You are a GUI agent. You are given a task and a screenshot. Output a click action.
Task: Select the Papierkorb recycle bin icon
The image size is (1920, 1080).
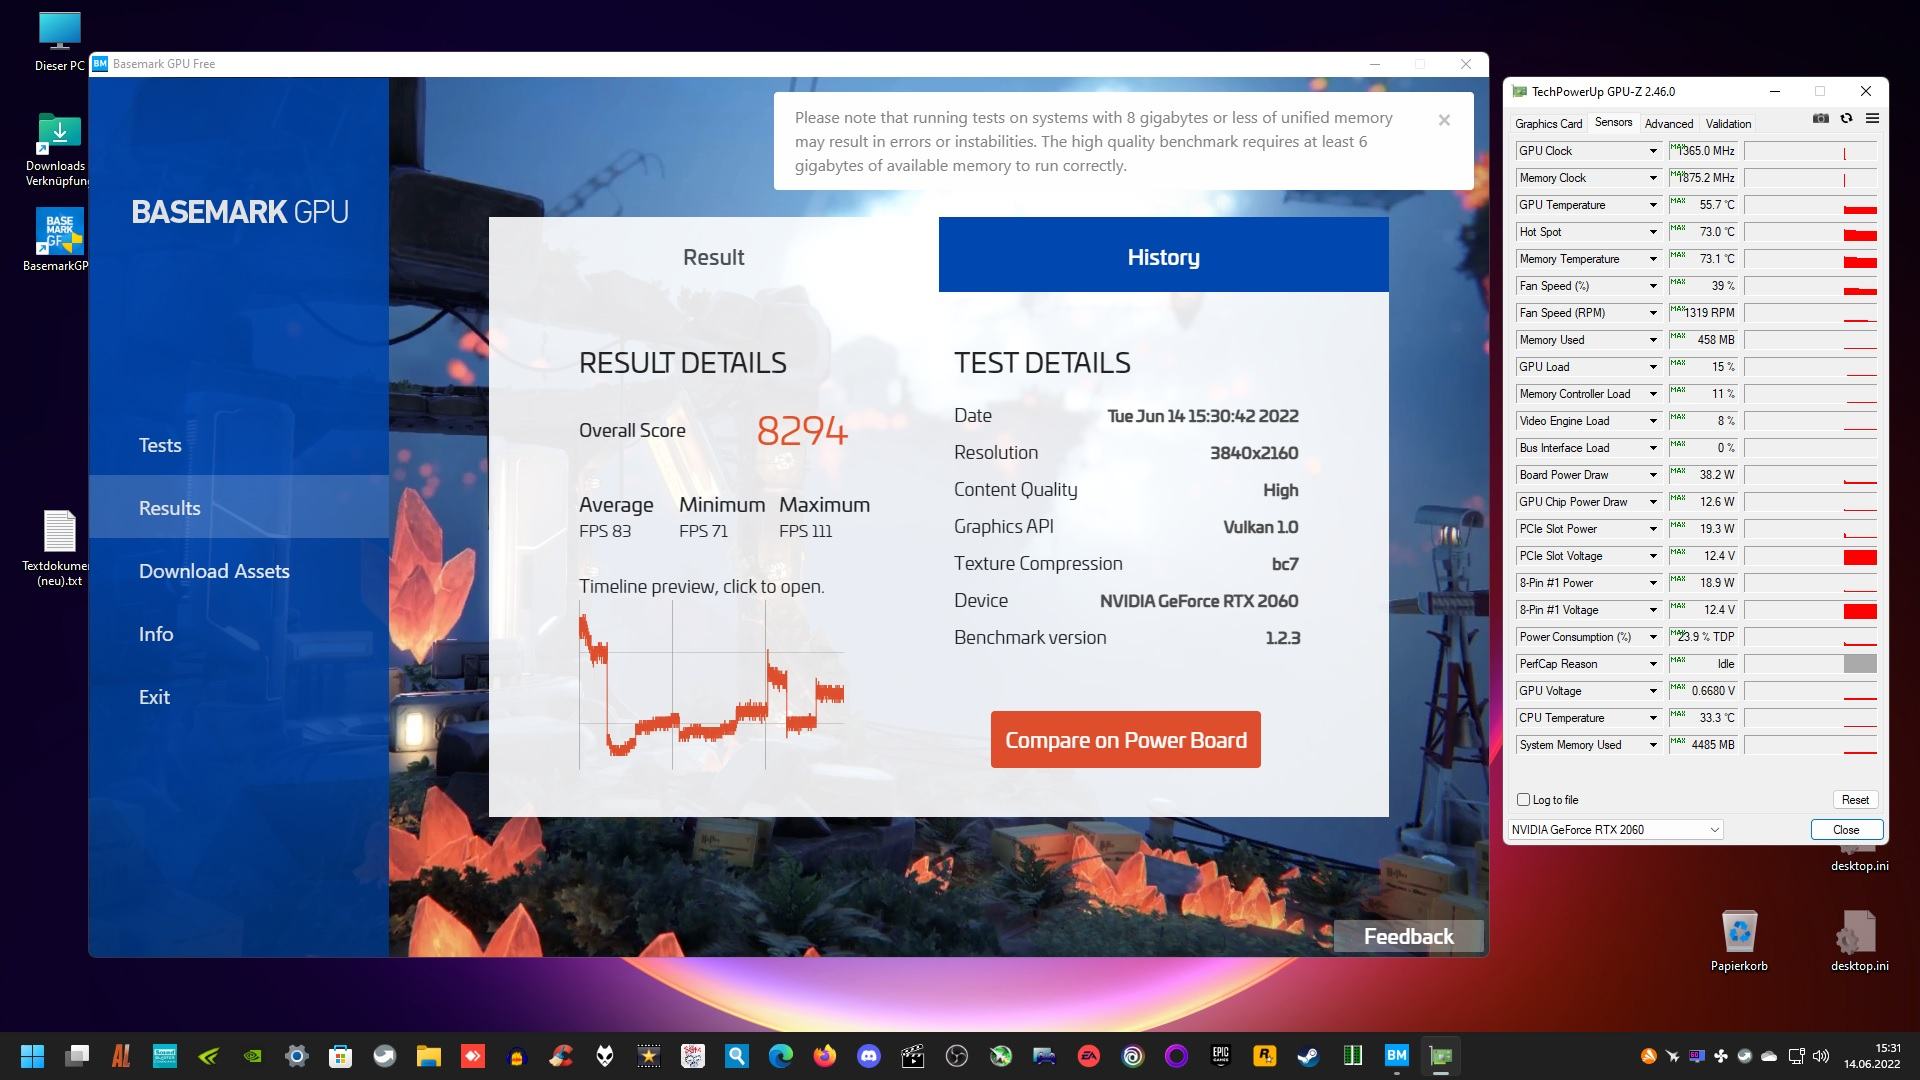coord(1739,941)
